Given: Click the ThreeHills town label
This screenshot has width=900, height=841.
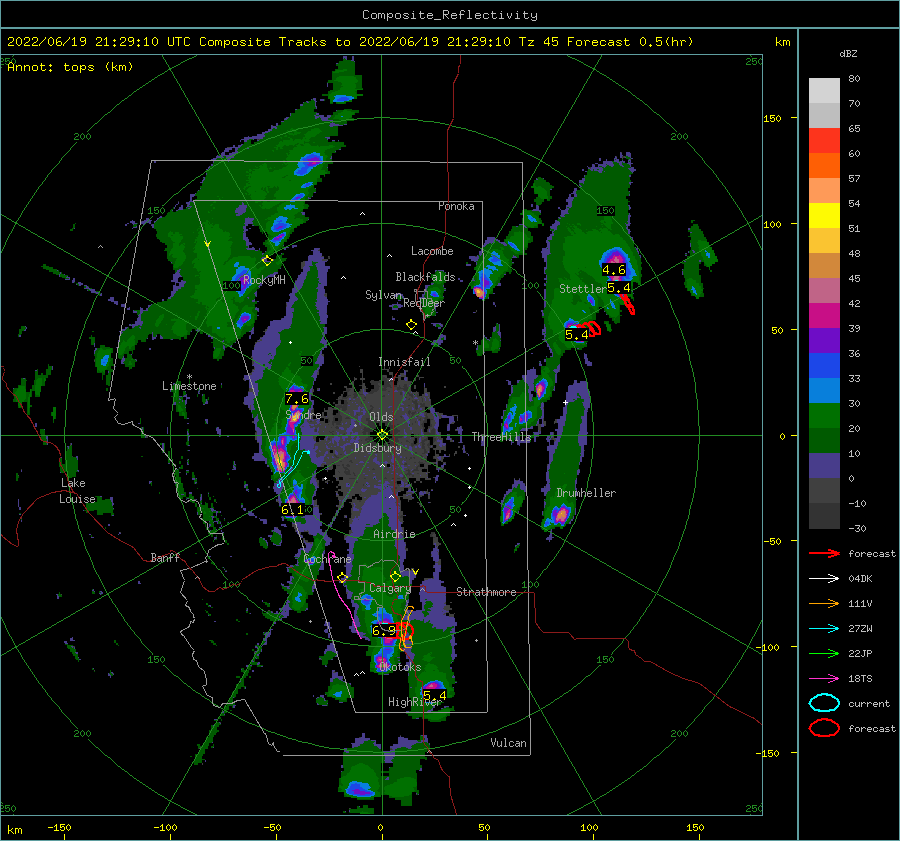Looking at the screenshot, I should (501, 437).
